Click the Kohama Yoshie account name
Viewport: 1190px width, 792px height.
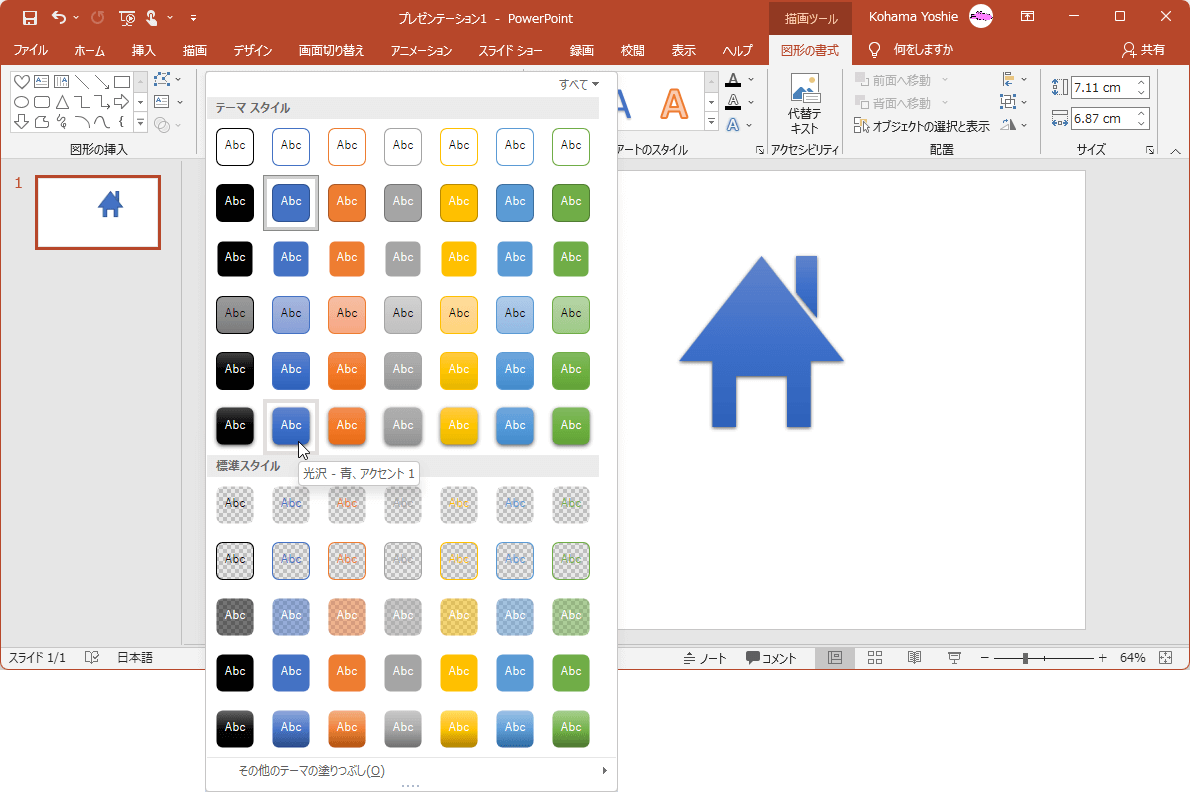[x=913, y=17]
